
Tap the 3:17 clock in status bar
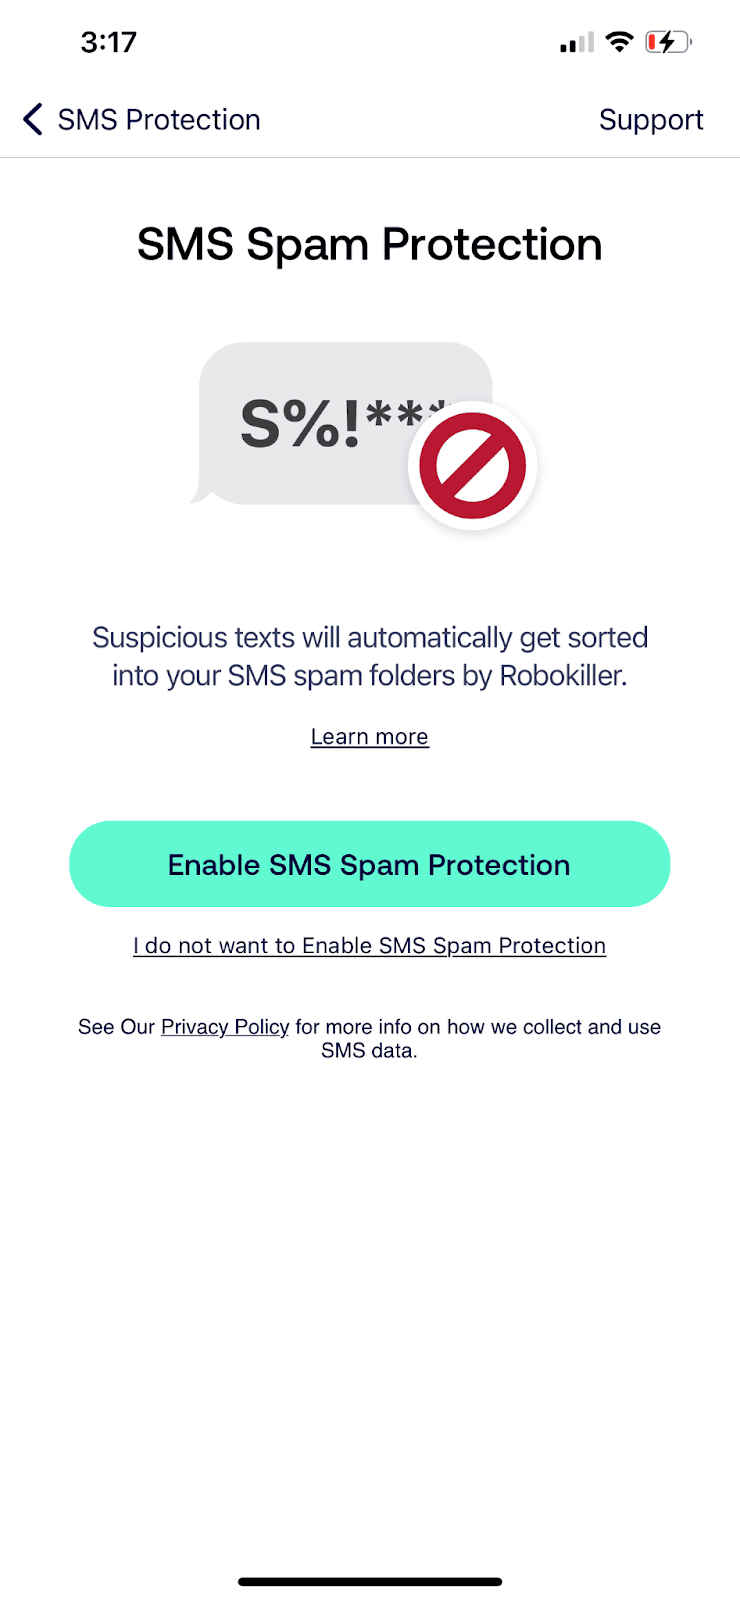pyautogui.click(x=108, y=42)
